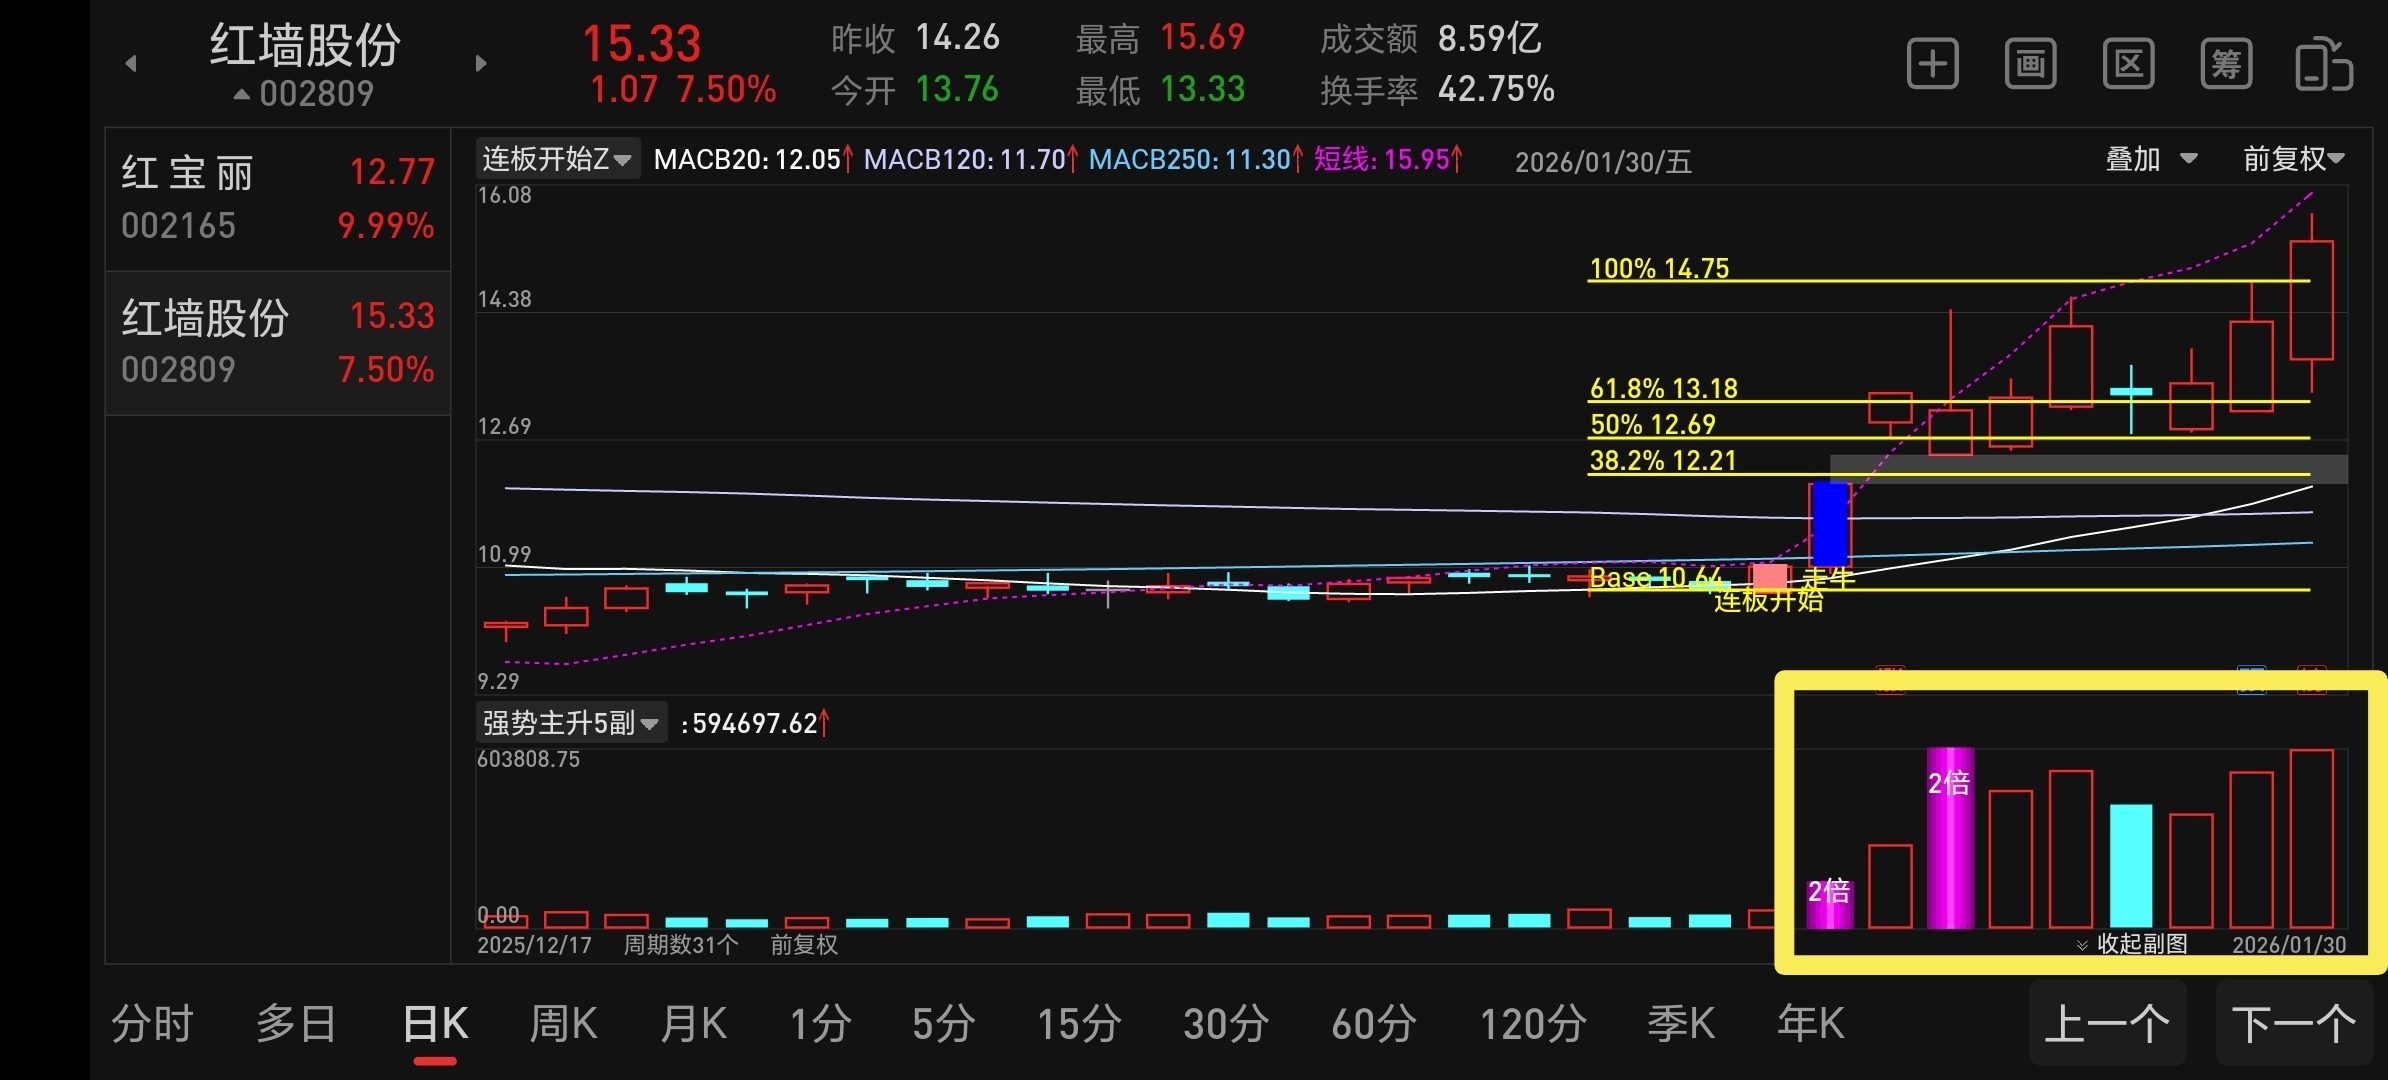Screen dimensions: 2388x1080
Task: Select 红宝丽 002165 in the stock list
Action: click(x=277, y=199)
